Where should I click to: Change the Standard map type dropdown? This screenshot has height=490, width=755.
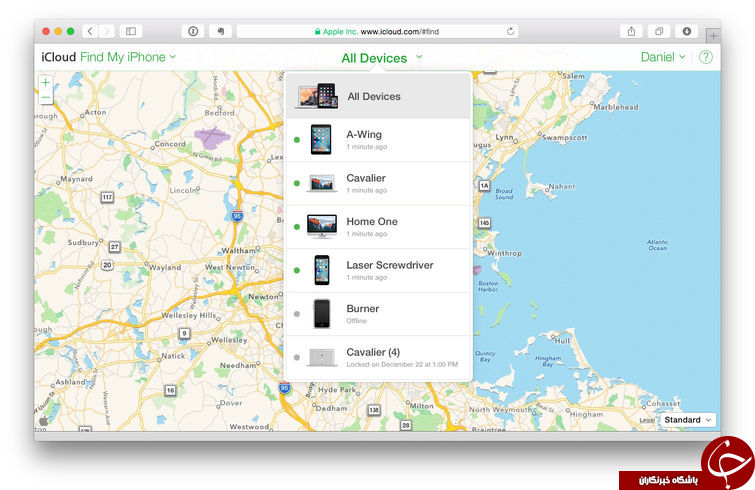[x=688, y=420]
